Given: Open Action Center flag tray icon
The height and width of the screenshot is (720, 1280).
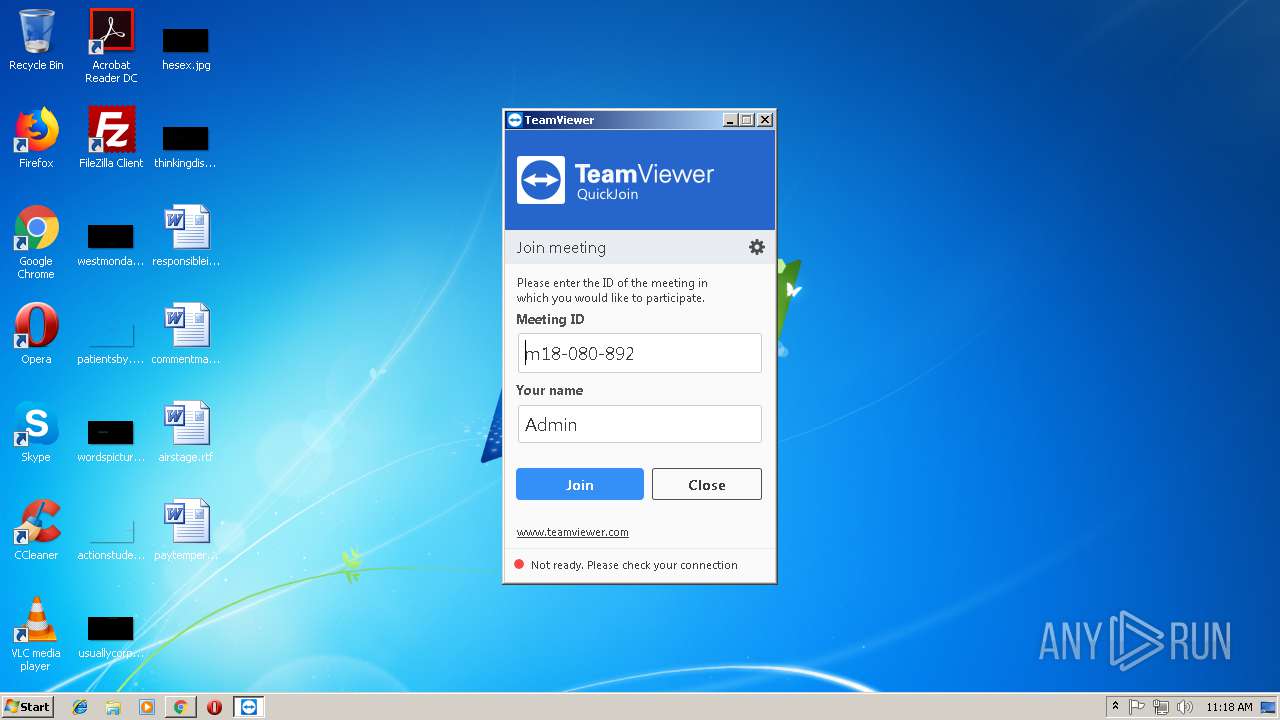Looking at the screenshot, I should click(1137, 707).
